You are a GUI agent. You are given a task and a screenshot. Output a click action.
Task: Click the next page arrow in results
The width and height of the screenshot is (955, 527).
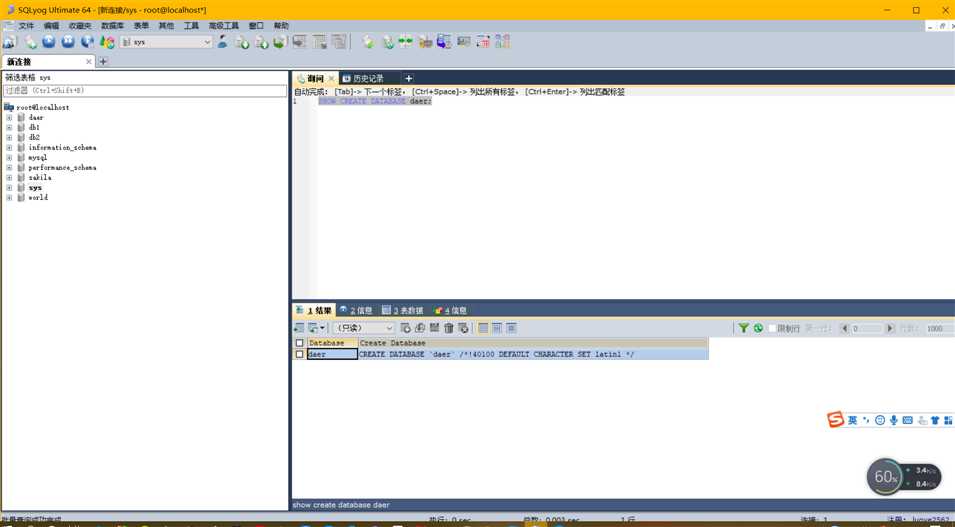tap(889, 328)
